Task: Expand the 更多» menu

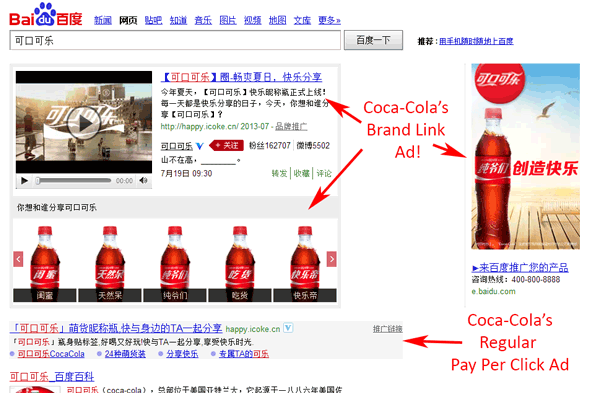Action: [x=329, y=20]
